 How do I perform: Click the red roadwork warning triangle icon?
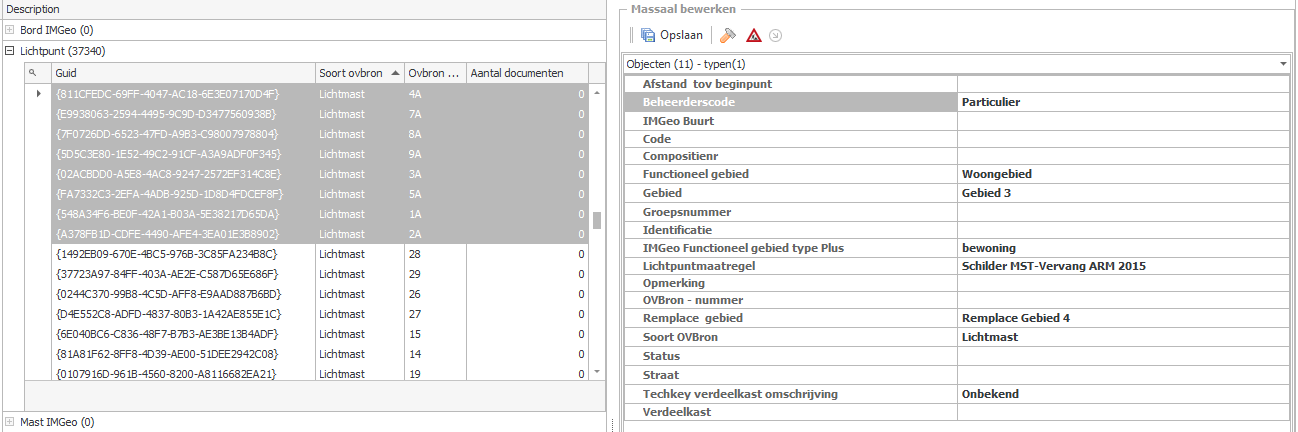pos(753,35)
